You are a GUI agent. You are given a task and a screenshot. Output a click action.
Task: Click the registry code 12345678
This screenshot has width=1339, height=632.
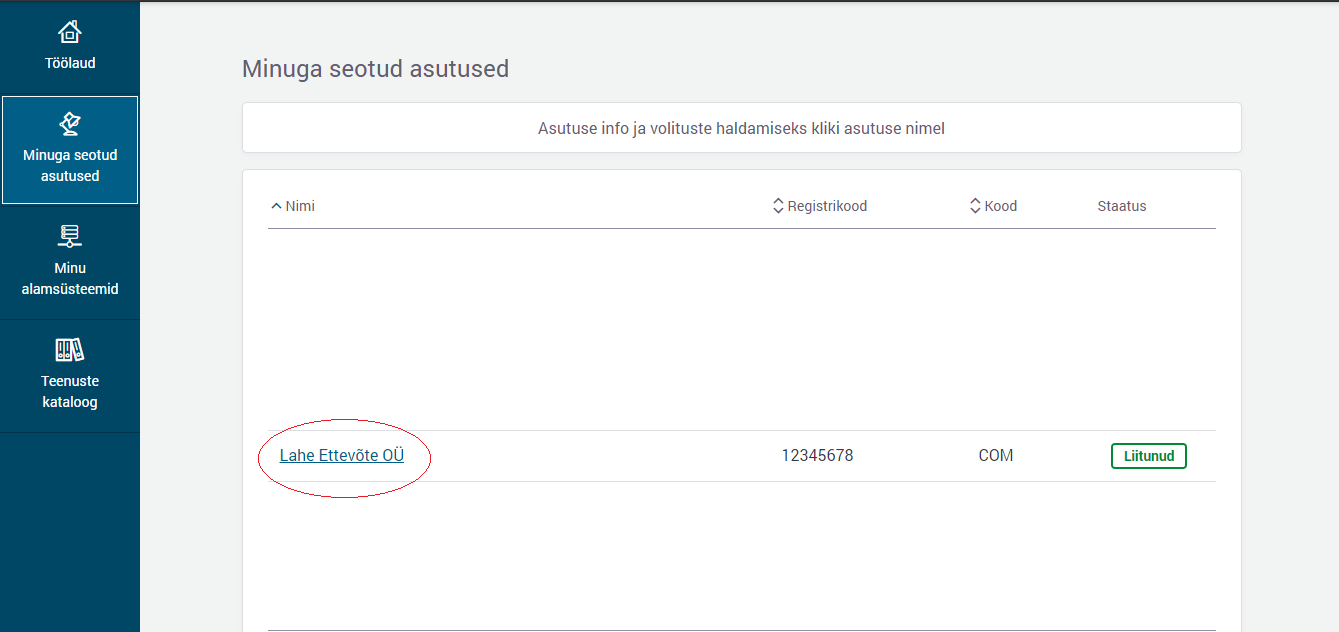(817, 456)
